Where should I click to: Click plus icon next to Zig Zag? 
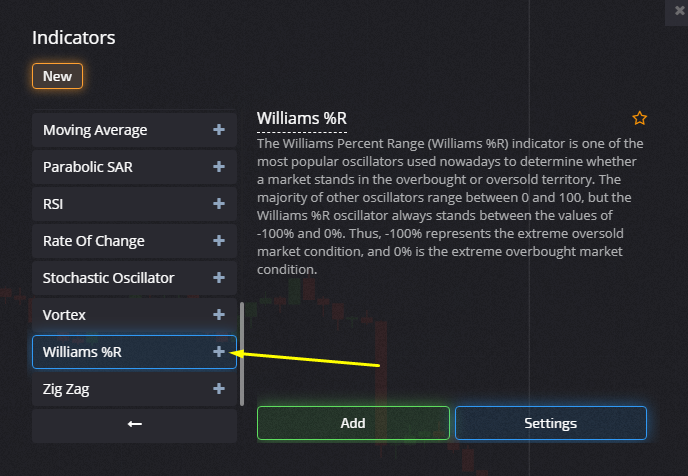tap(219, 389)
